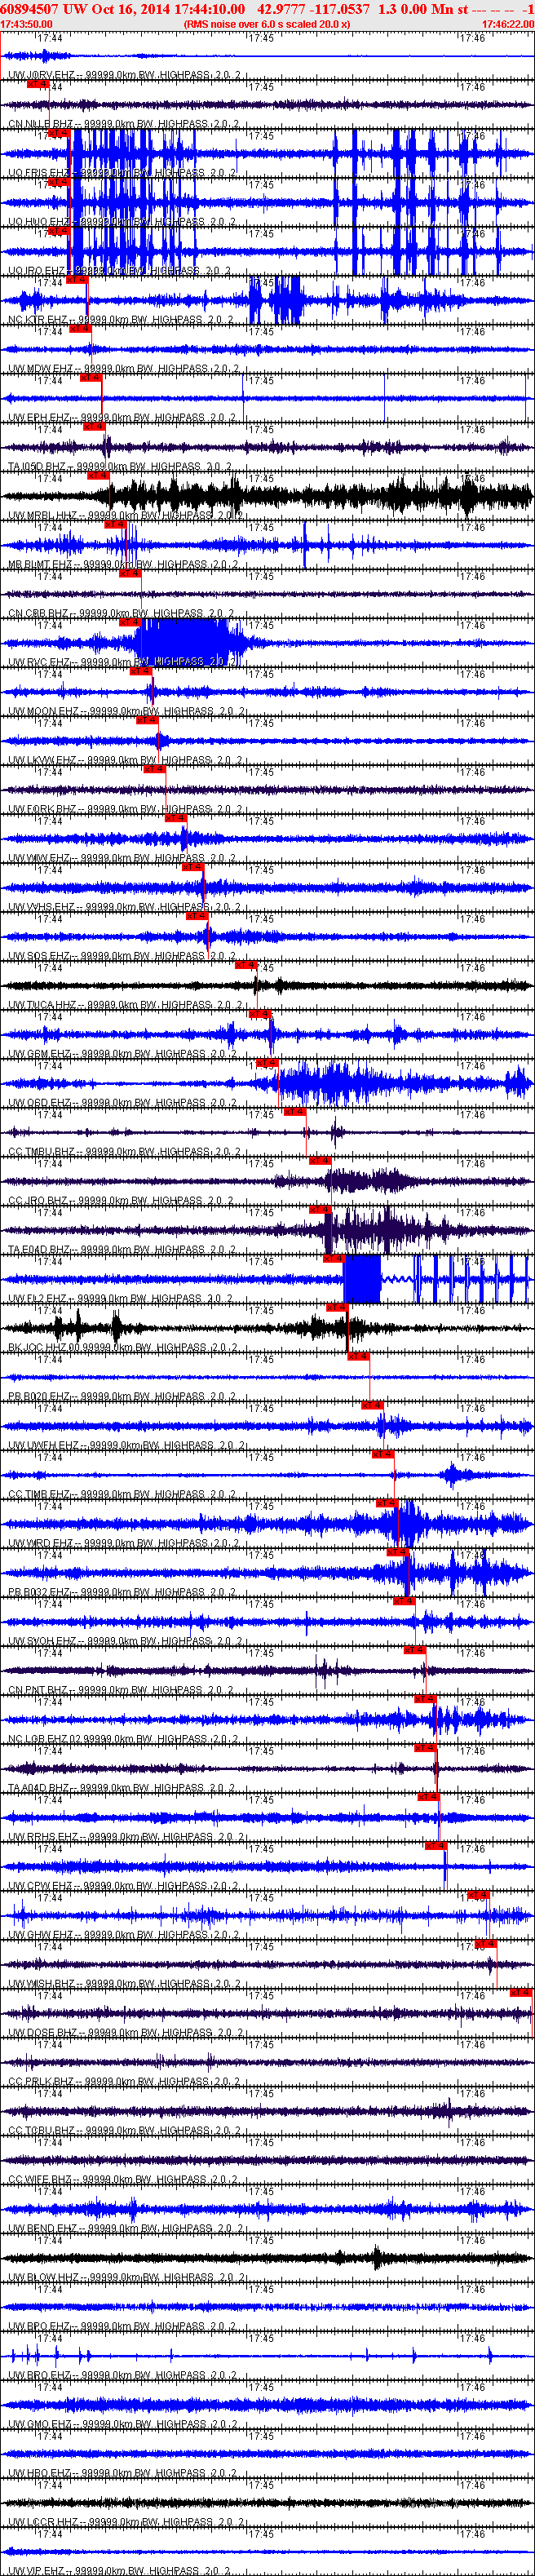The image size is (535, 2576).
Task: Click the coordinates 42.9777 -117.0537
Action: tap(314, 8)
